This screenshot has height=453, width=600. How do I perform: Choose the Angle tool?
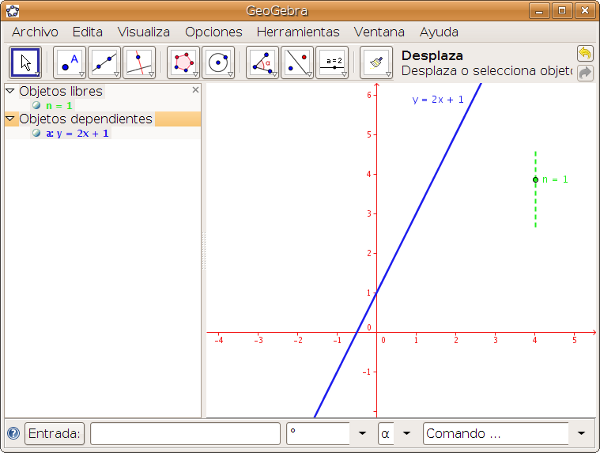click(x=263, y=62)
